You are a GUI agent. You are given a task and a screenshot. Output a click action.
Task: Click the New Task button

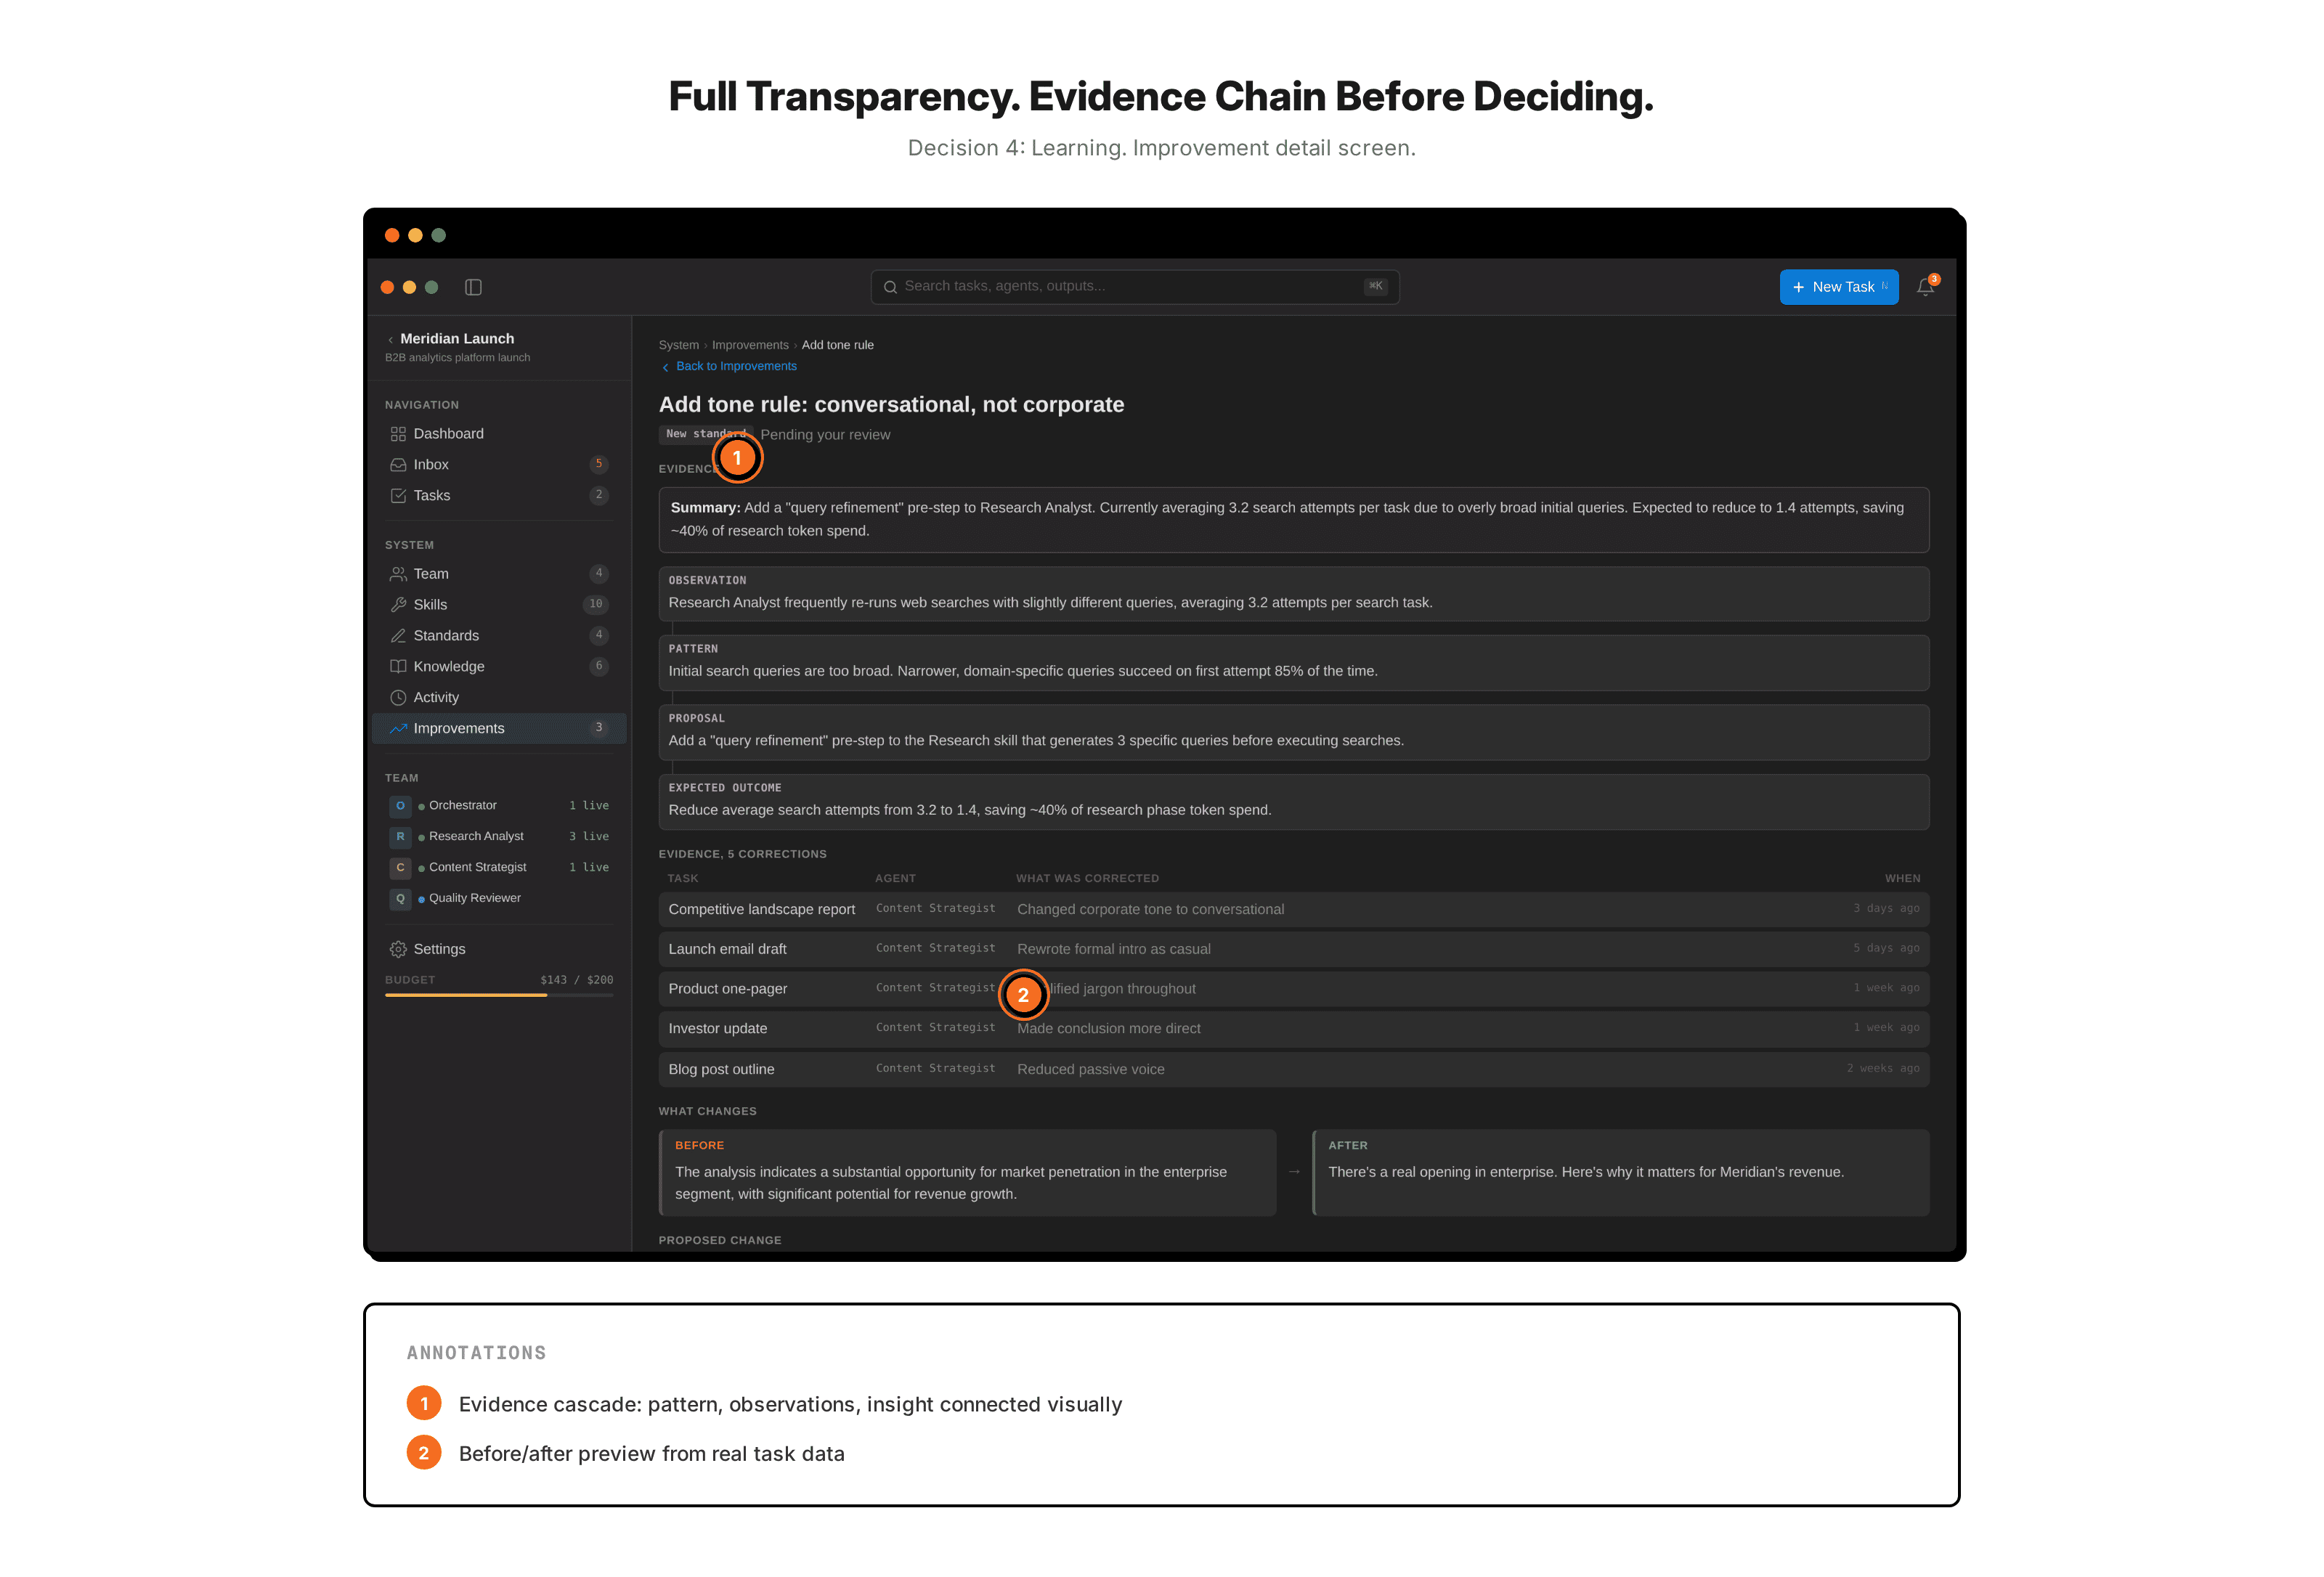point(1838,288)
